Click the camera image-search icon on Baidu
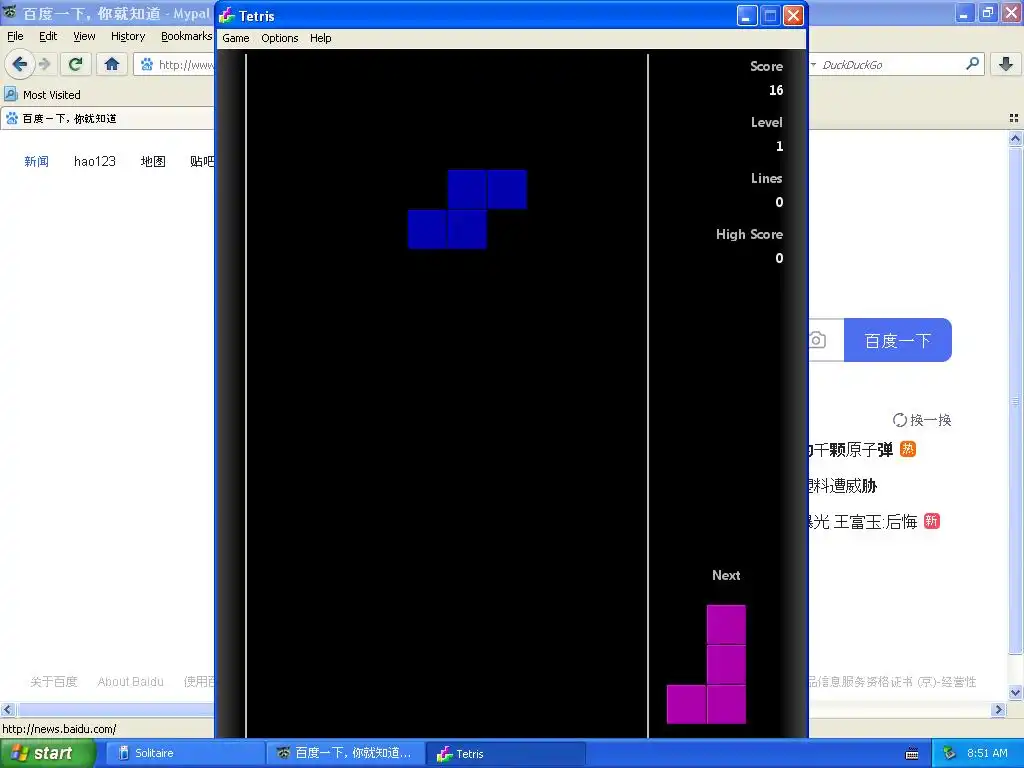 [818, 340]
